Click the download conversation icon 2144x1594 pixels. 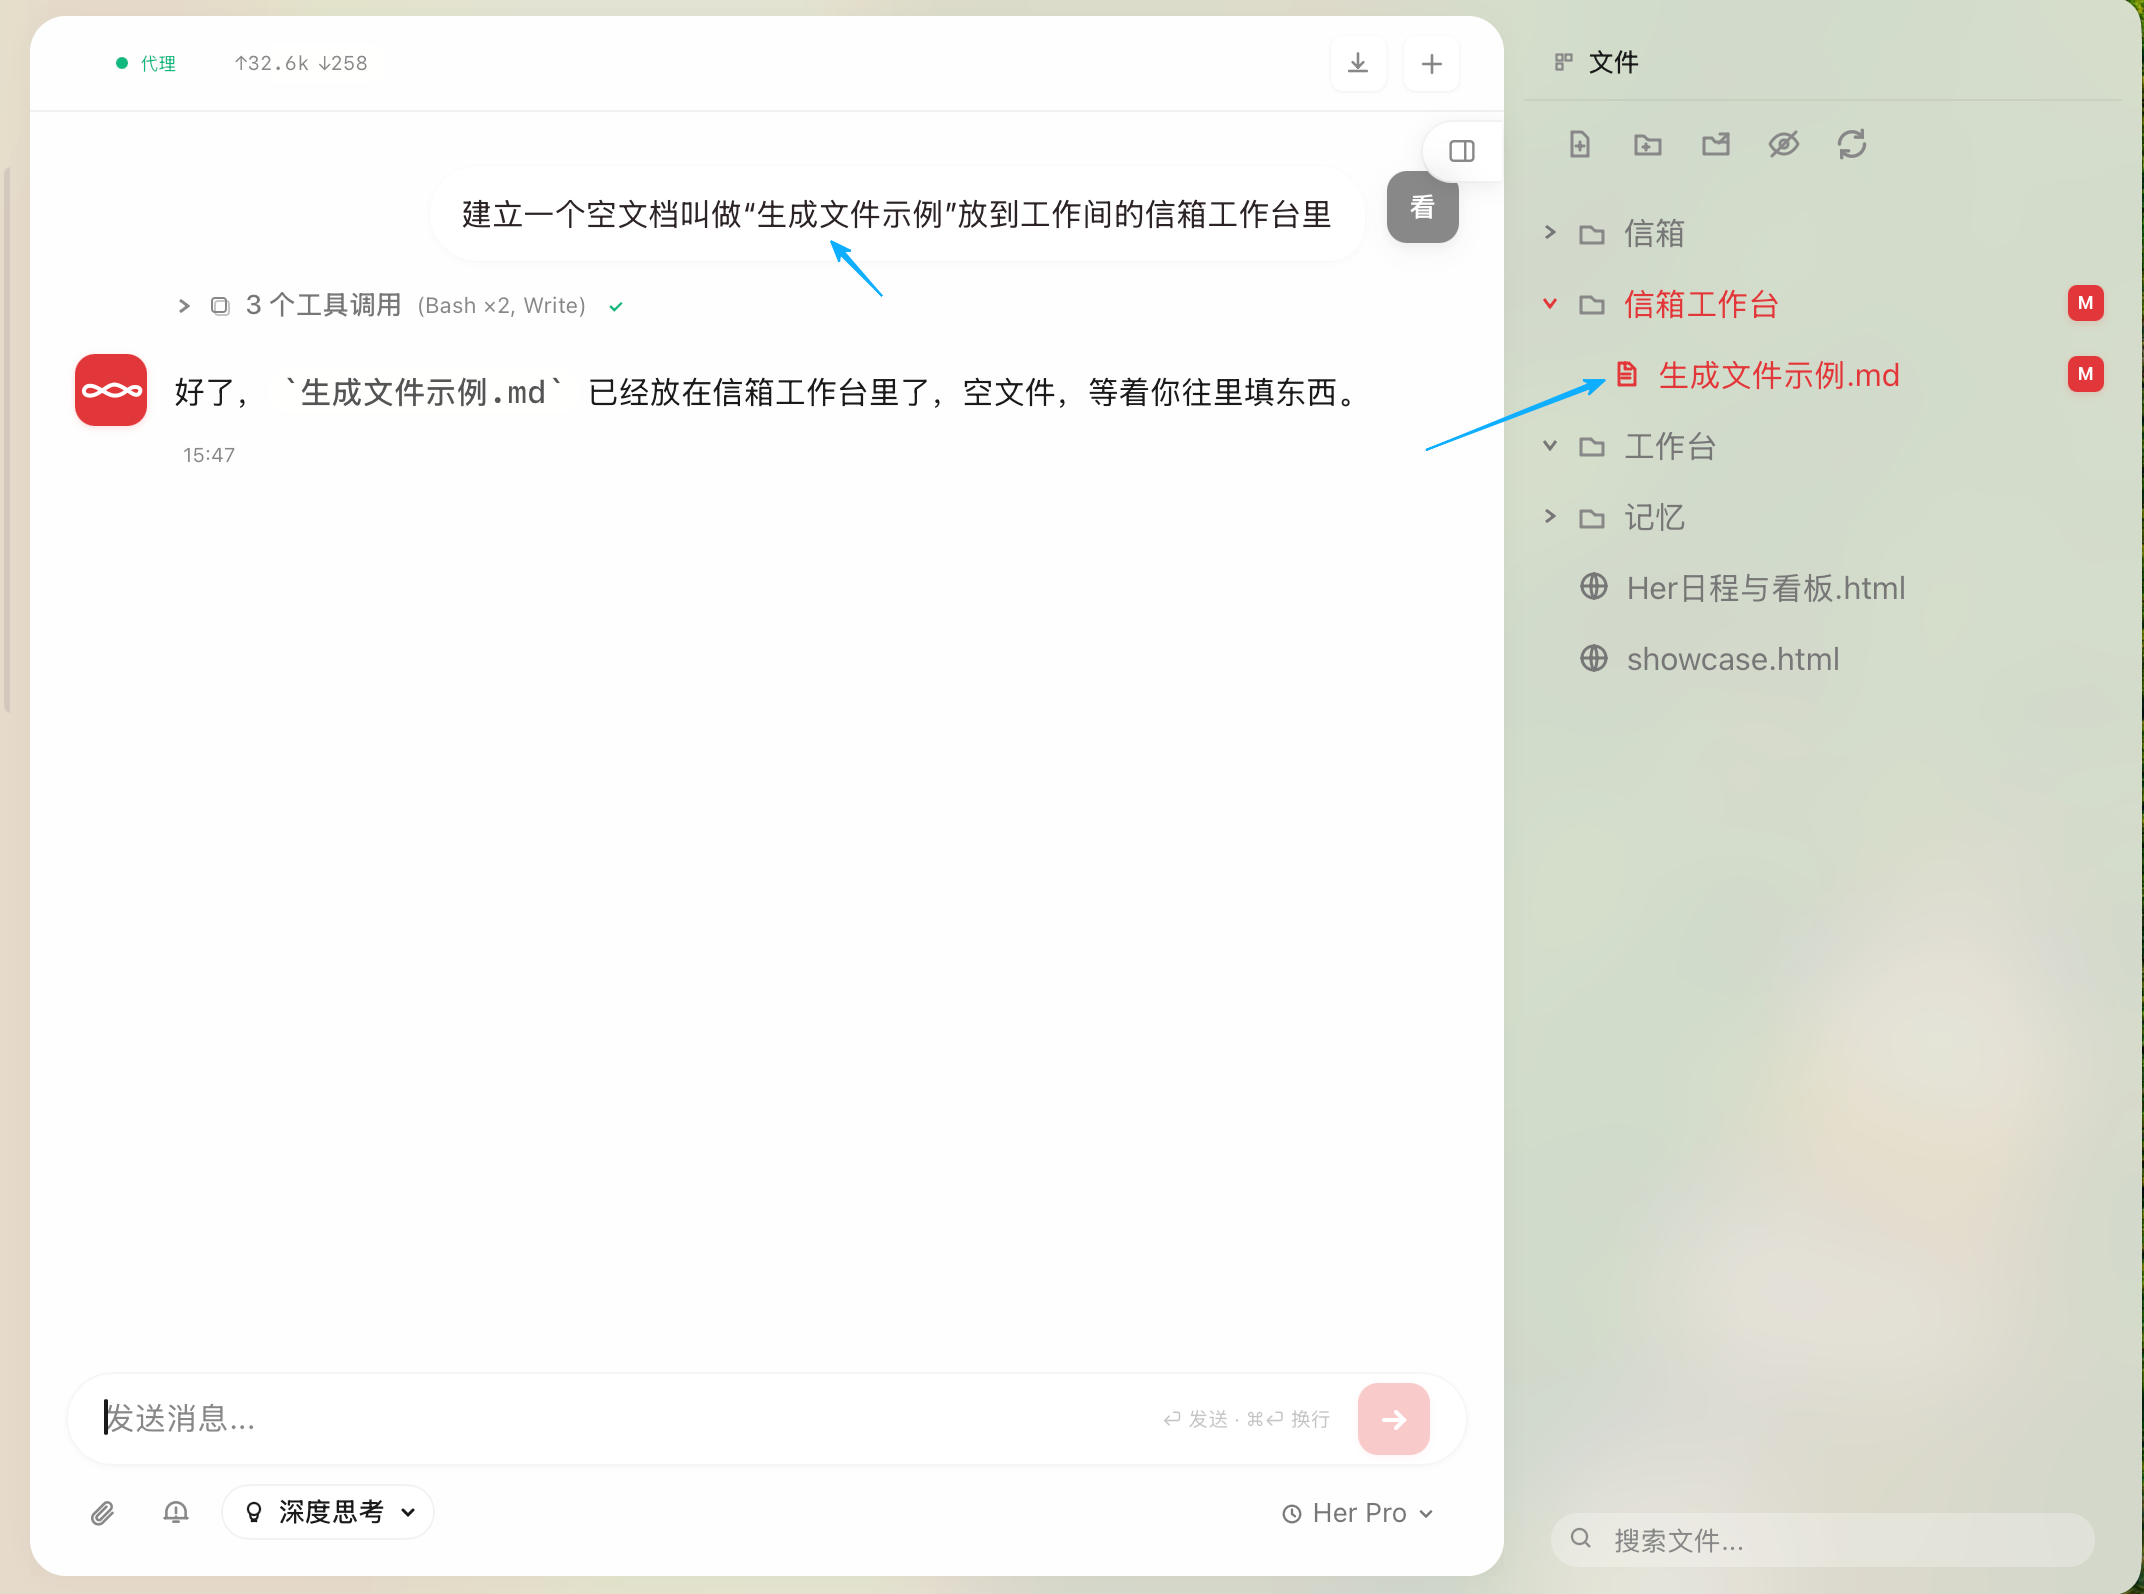(x=1358, y=63)
